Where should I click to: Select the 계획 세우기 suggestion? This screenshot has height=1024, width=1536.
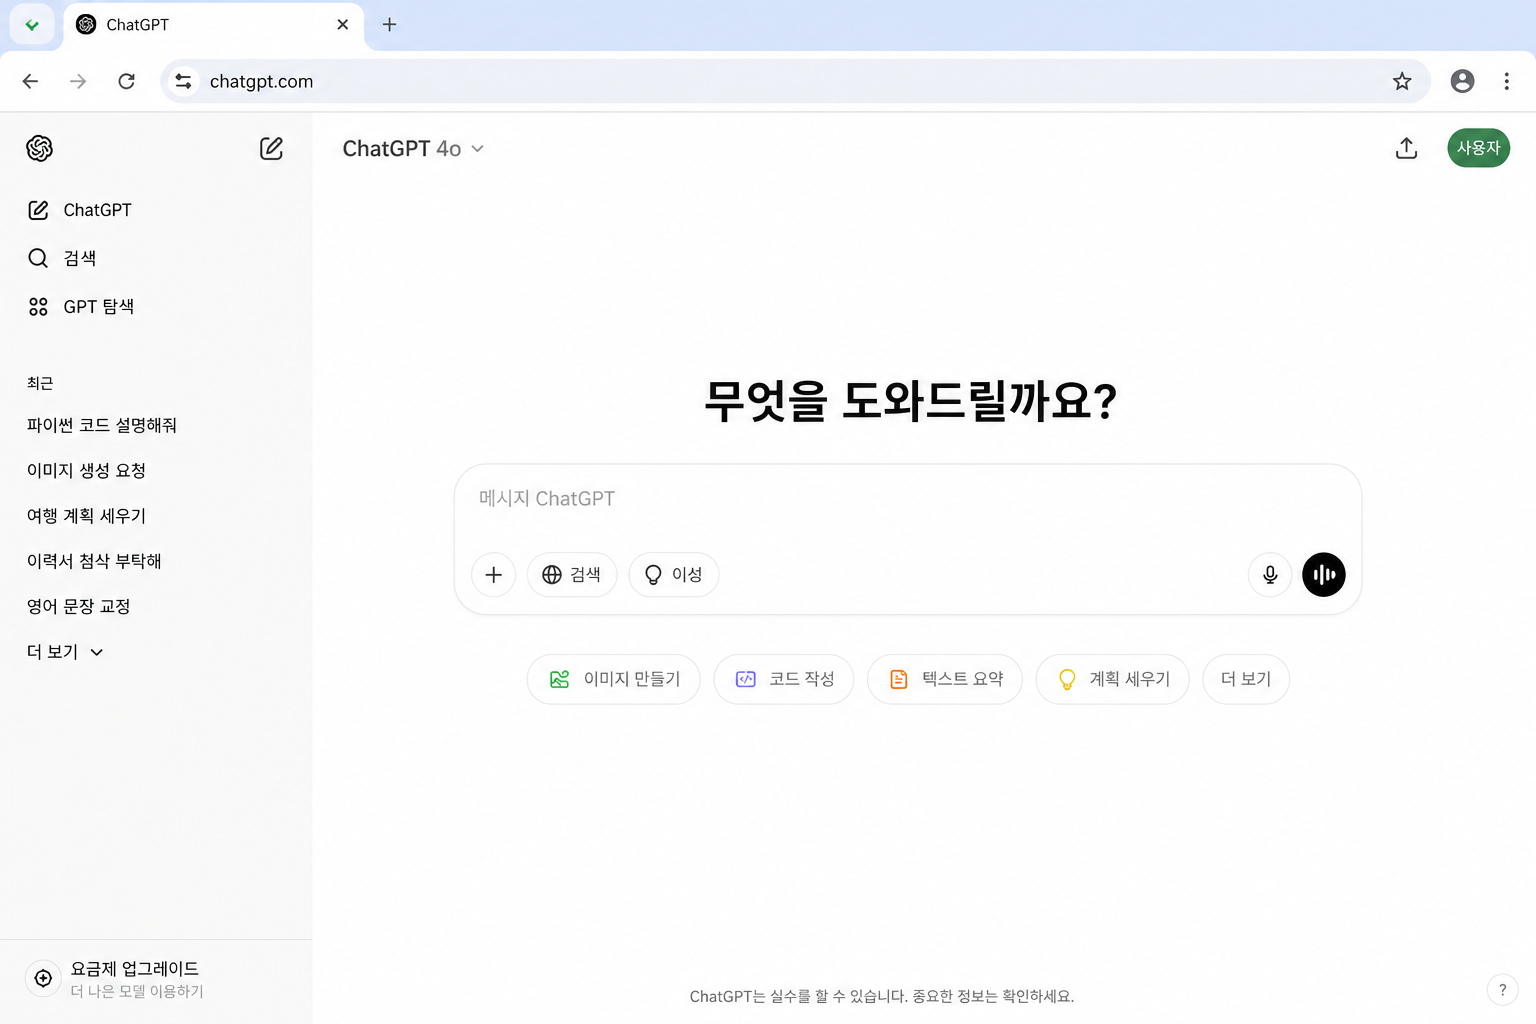point(1113,679)
